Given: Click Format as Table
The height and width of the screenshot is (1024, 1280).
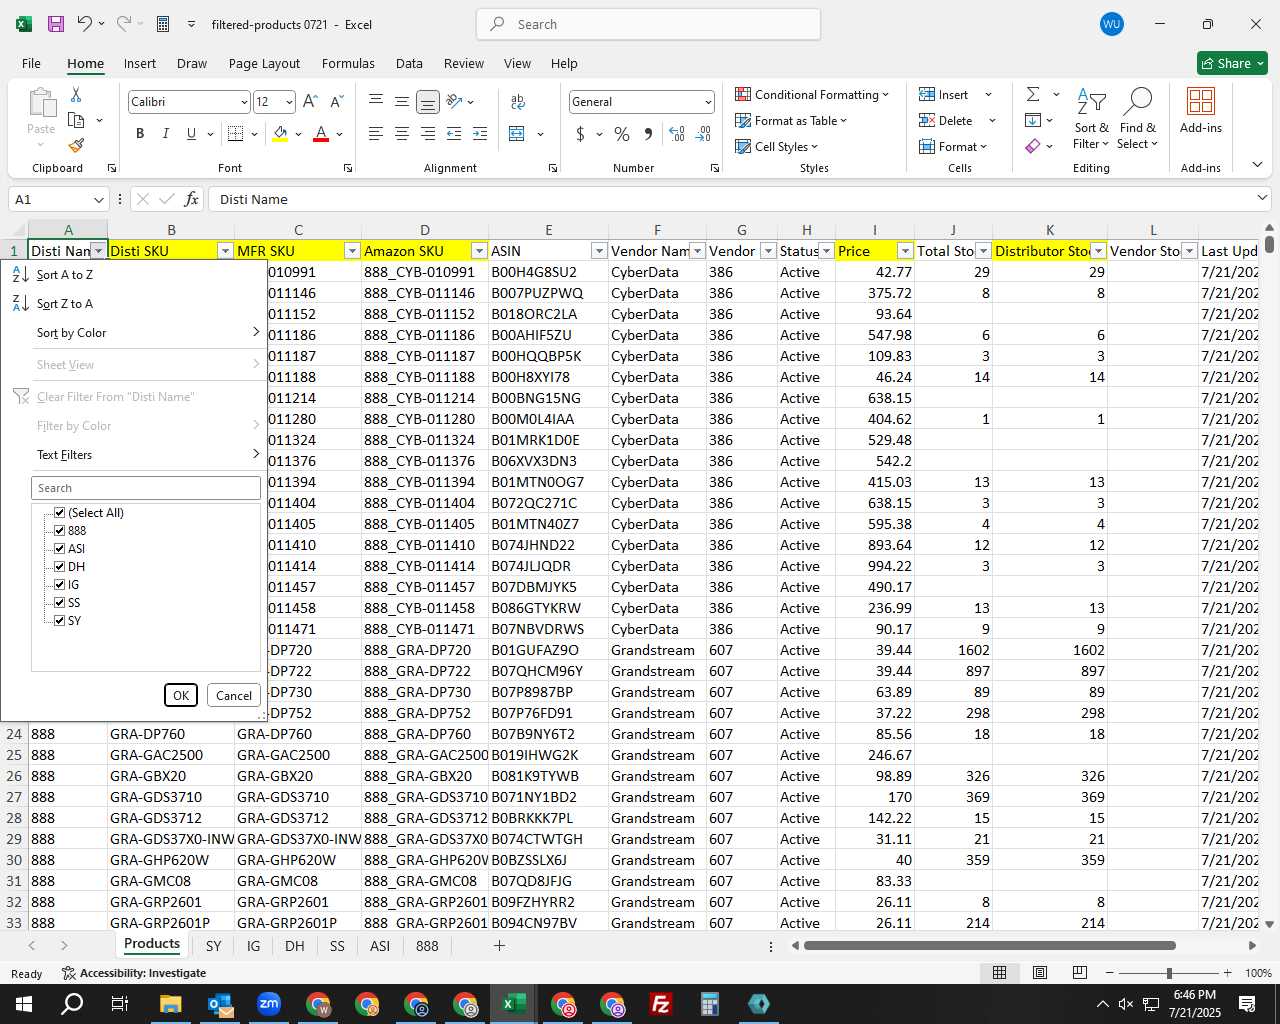Looking at the screenshot, I should pyautogui.click(x=791, y=120).
